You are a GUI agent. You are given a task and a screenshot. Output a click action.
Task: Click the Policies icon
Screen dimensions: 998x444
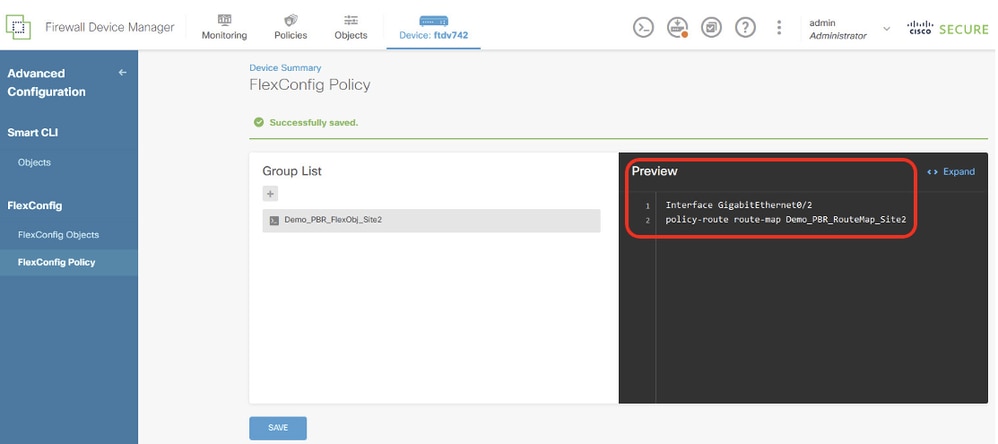coord(291,20)
